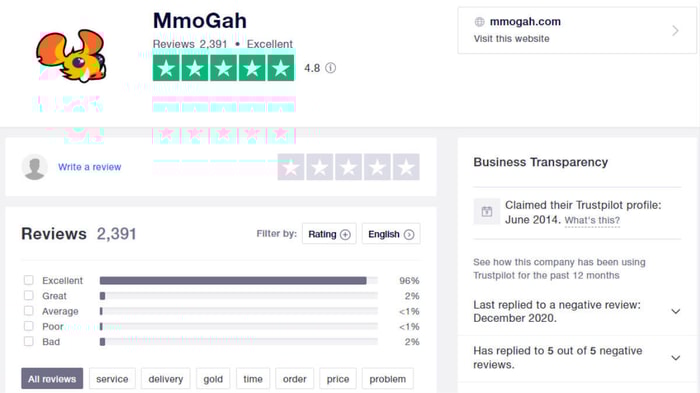
Task: Open the right arrow on mmogah.com card
Action: [x=675, y=30]
